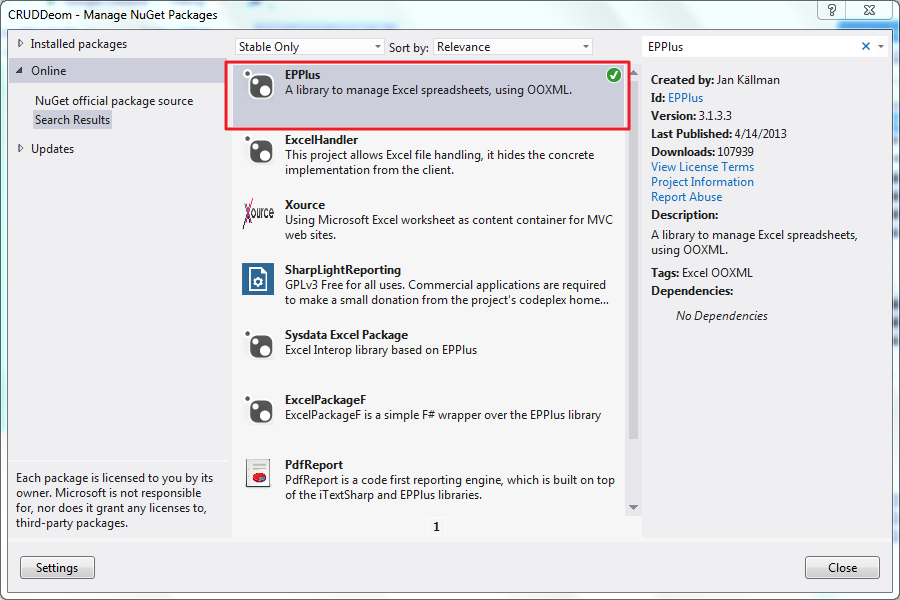Click the Downloads 107939 text
This screenshot has width=900, height=600.
[x=702, y=152]
